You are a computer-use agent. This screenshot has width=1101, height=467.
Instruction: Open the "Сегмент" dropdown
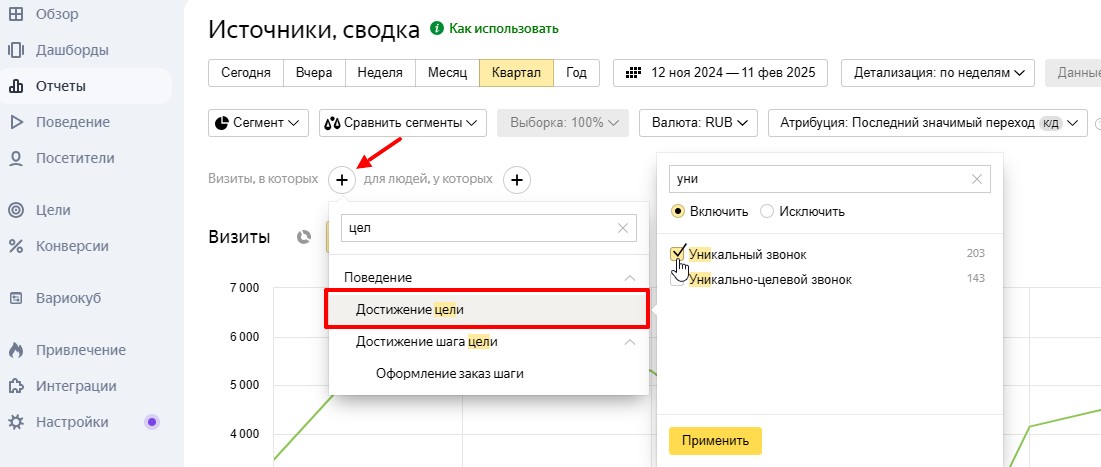[258, 123]
